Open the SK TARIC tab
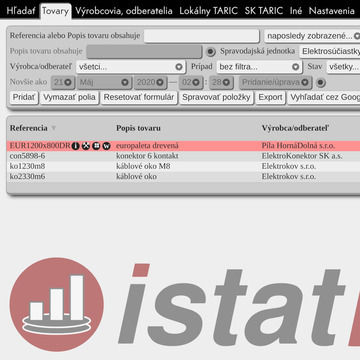 coord(264,11)
